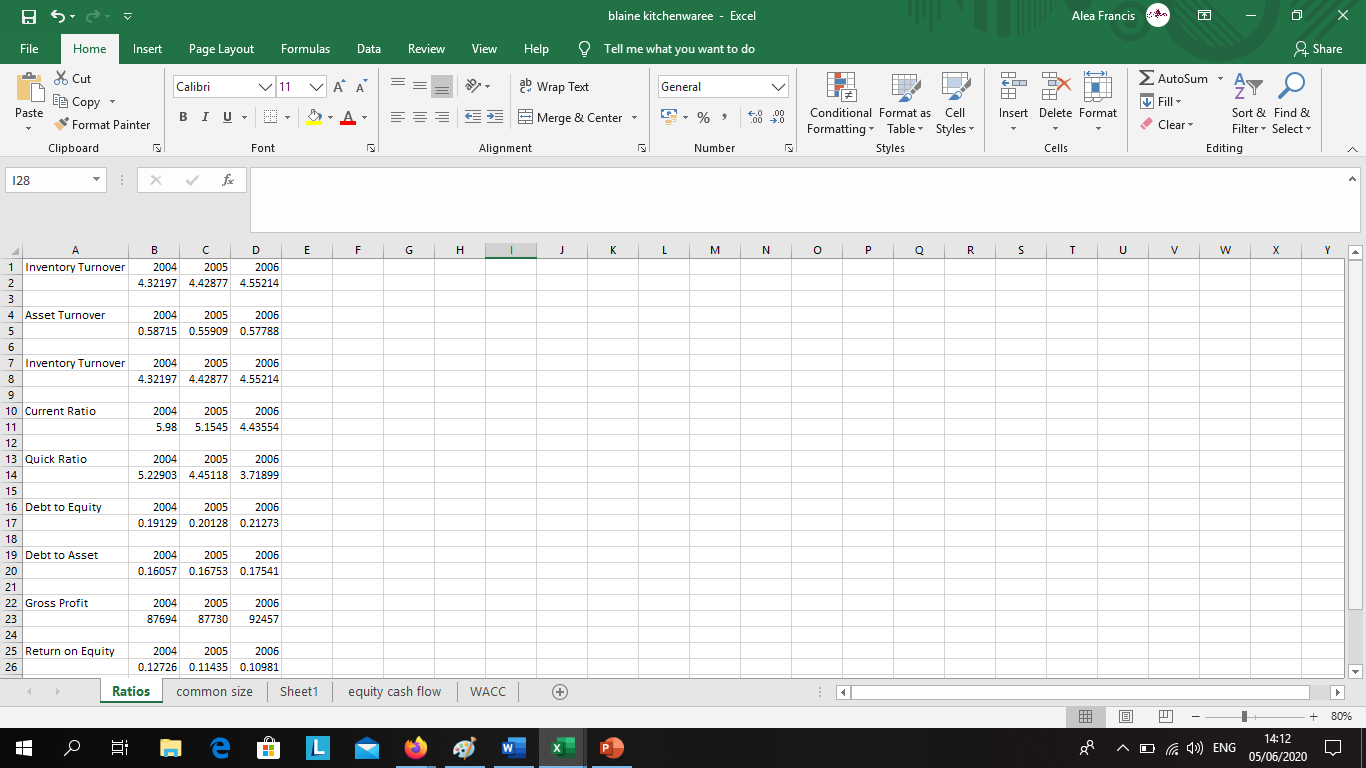Open the WACC sheet tab
This screenshot has height=768, width=1366.
488,691
